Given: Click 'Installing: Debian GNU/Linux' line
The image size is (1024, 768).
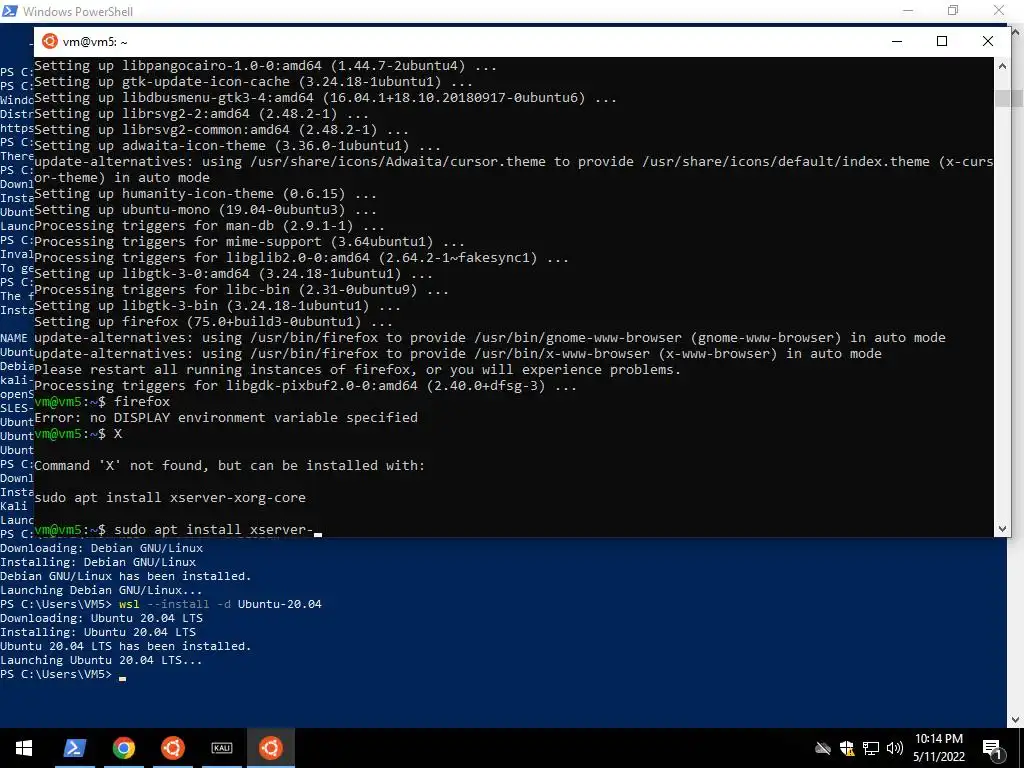Looking at the screenshot, I should 98,562.
